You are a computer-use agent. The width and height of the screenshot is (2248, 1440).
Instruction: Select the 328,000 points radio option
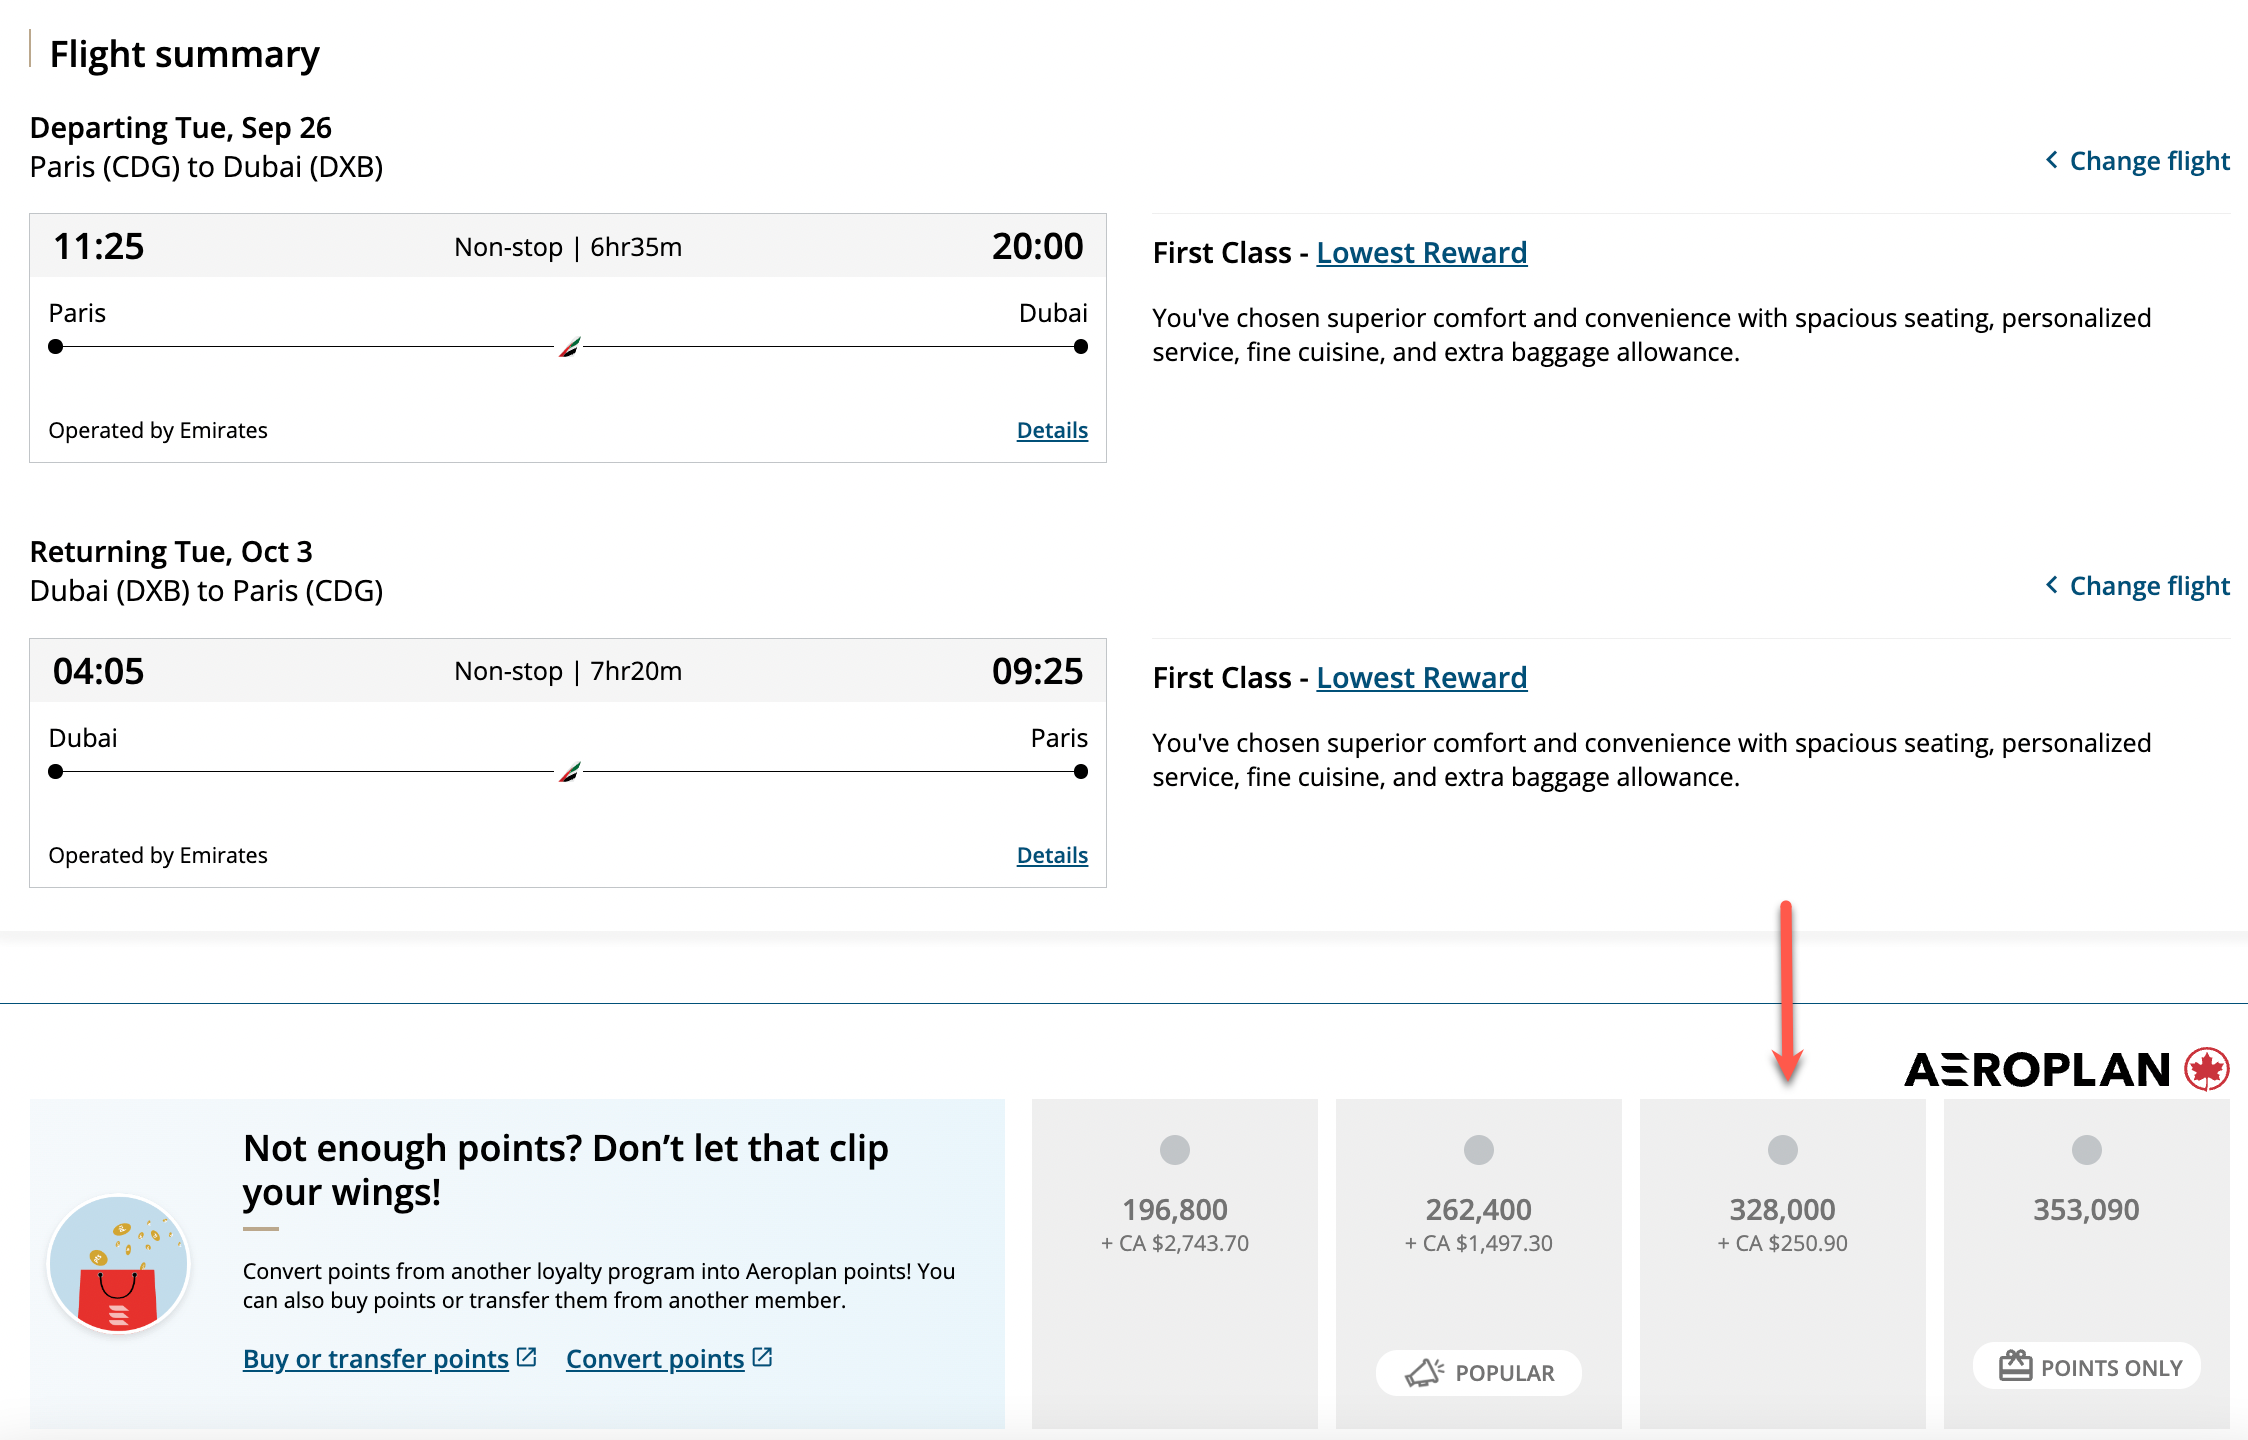[x=1782, y=1150]
